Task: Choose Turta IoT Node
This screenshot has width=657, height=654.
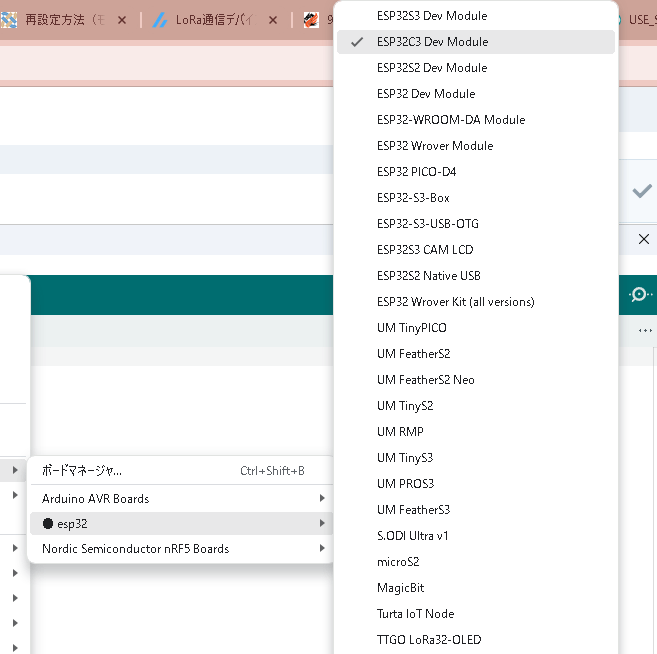Action: click(476, 613)
